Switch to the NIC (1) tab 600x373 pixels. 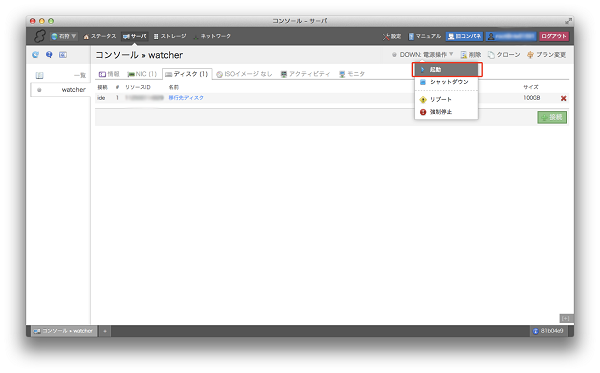tap(142, 74)
